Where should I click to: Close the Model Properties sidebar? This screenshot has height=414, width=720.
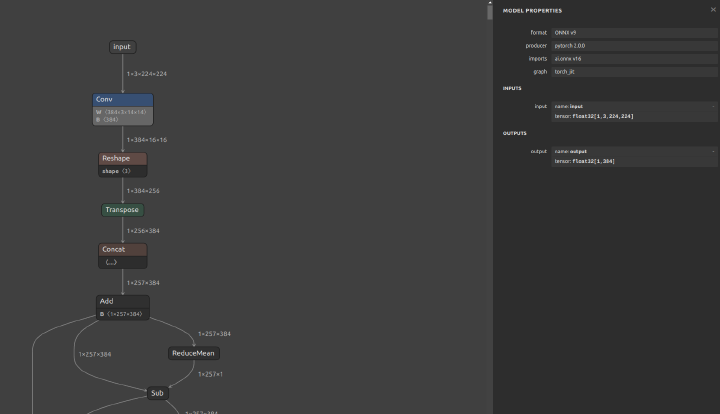pyautogui.click(x=712, y=10)
